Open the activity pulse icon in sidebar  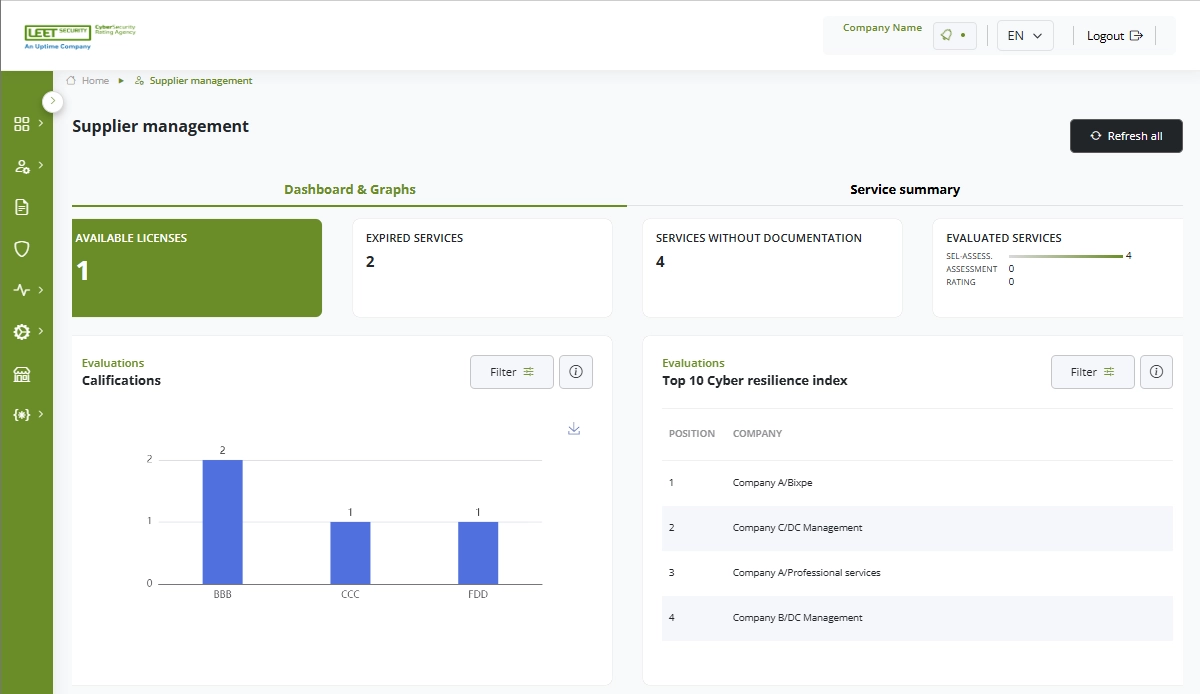point(21,290)
